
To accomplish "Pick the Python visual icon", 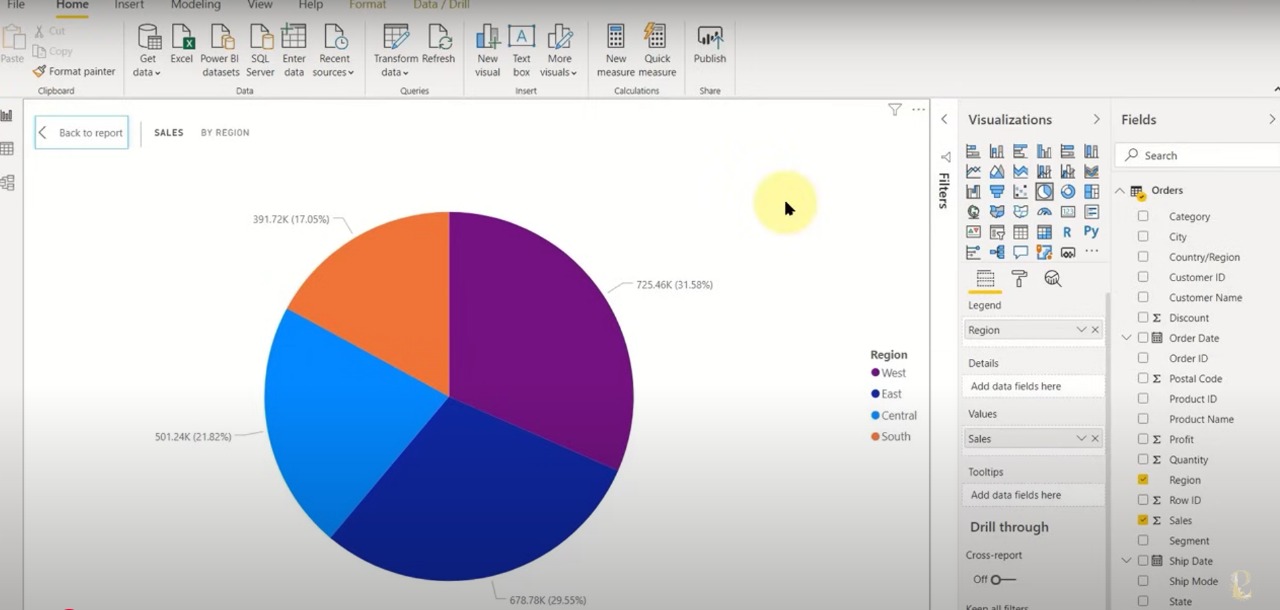I will click(x=1091, y=231).
